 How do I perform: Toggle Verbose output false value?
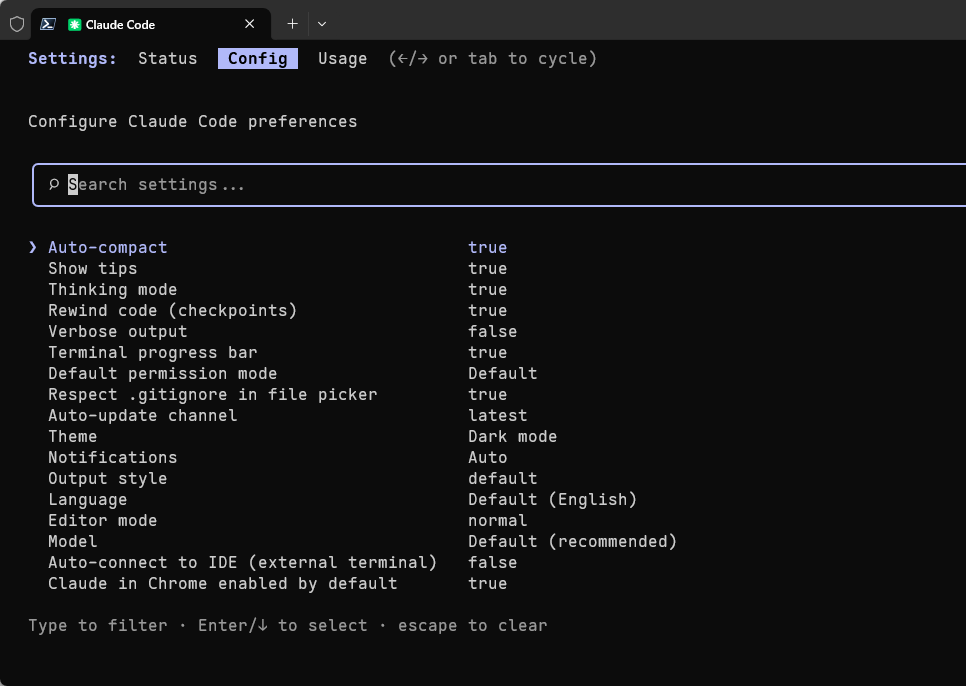[492, 331]
